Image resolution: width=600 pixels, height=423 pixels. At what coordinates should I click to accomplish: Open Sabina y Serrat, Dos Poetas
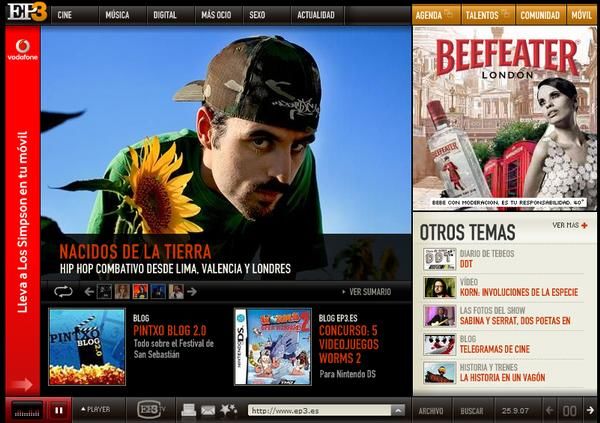(515, 321)
